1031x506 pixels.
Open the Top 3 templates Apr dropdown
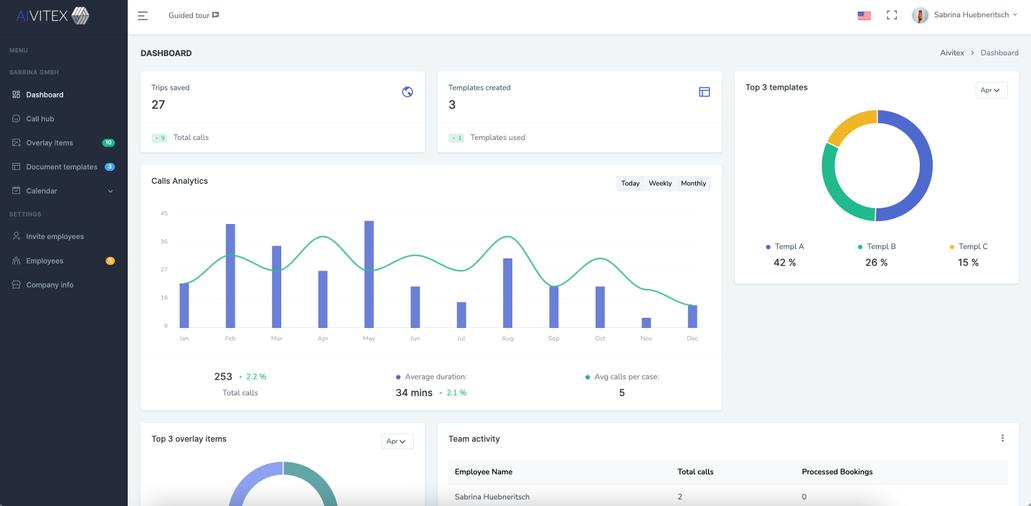(x=990, y=90)
